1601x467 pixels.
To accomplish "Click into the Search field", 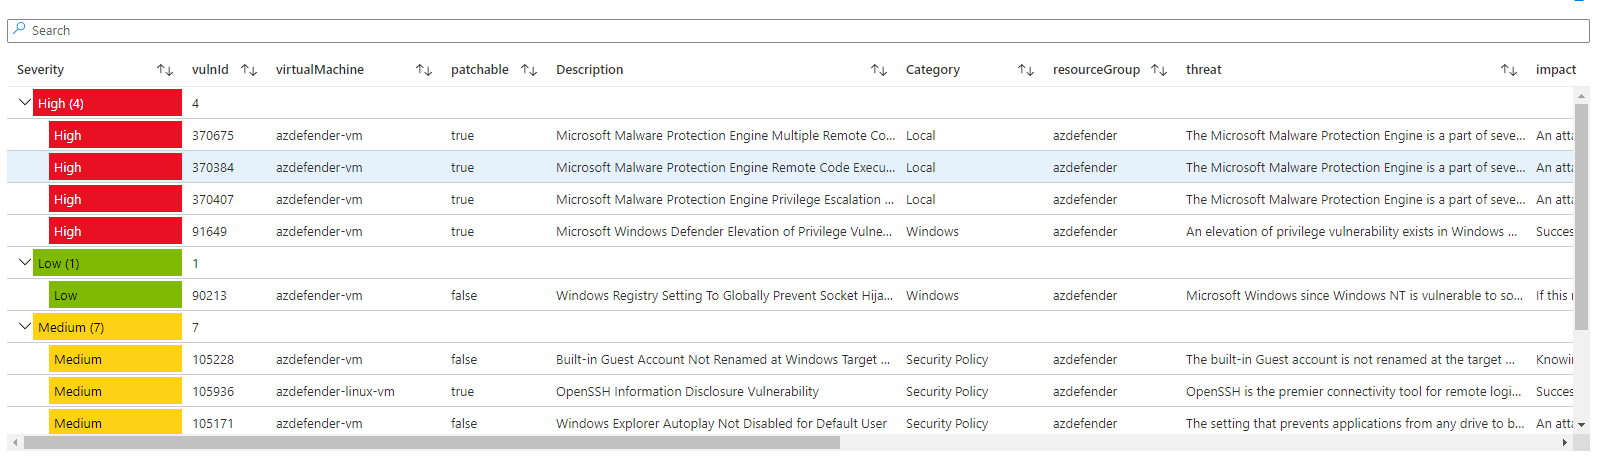I will coord(800,31).
